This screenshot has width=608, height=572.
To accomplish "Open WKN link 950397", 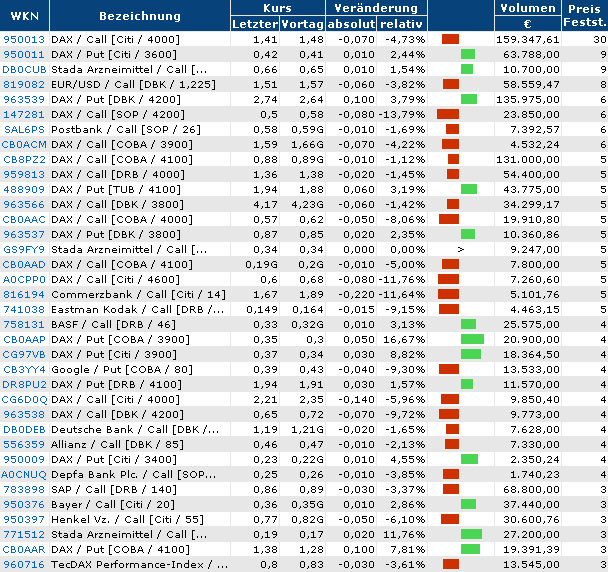I will click(x=24, y=520).
